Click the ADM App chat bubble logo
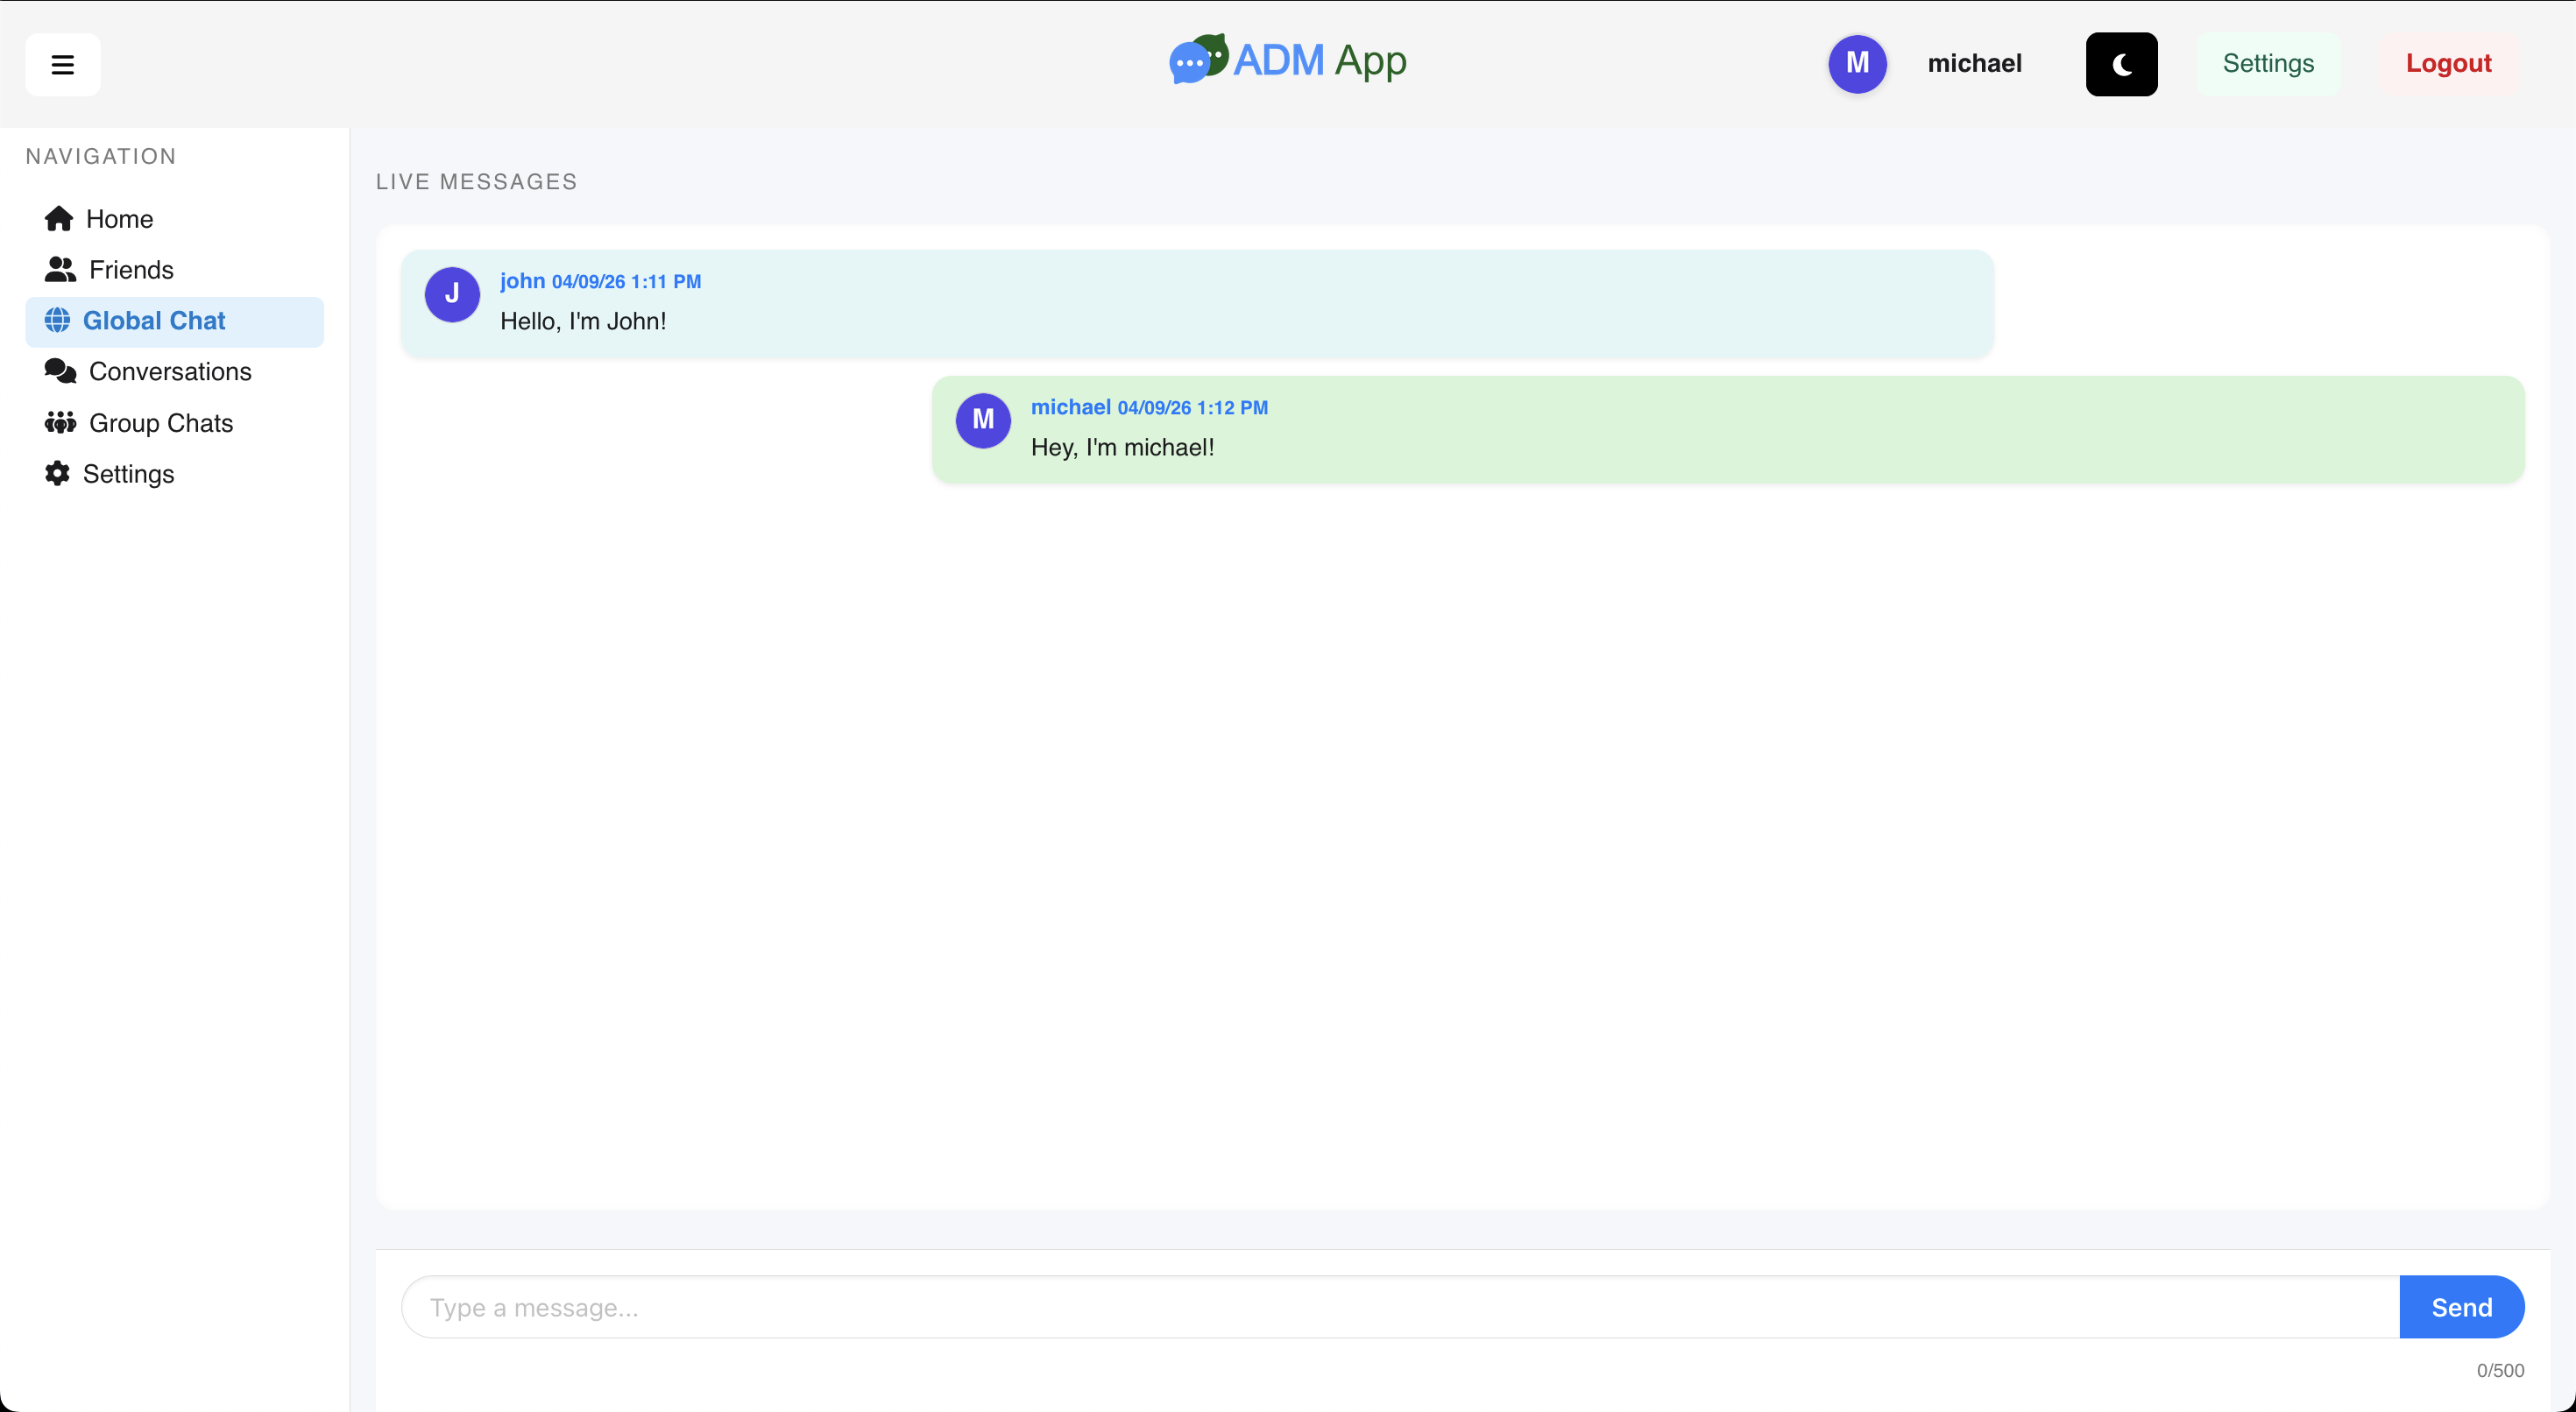 [x=1198, y=60]
